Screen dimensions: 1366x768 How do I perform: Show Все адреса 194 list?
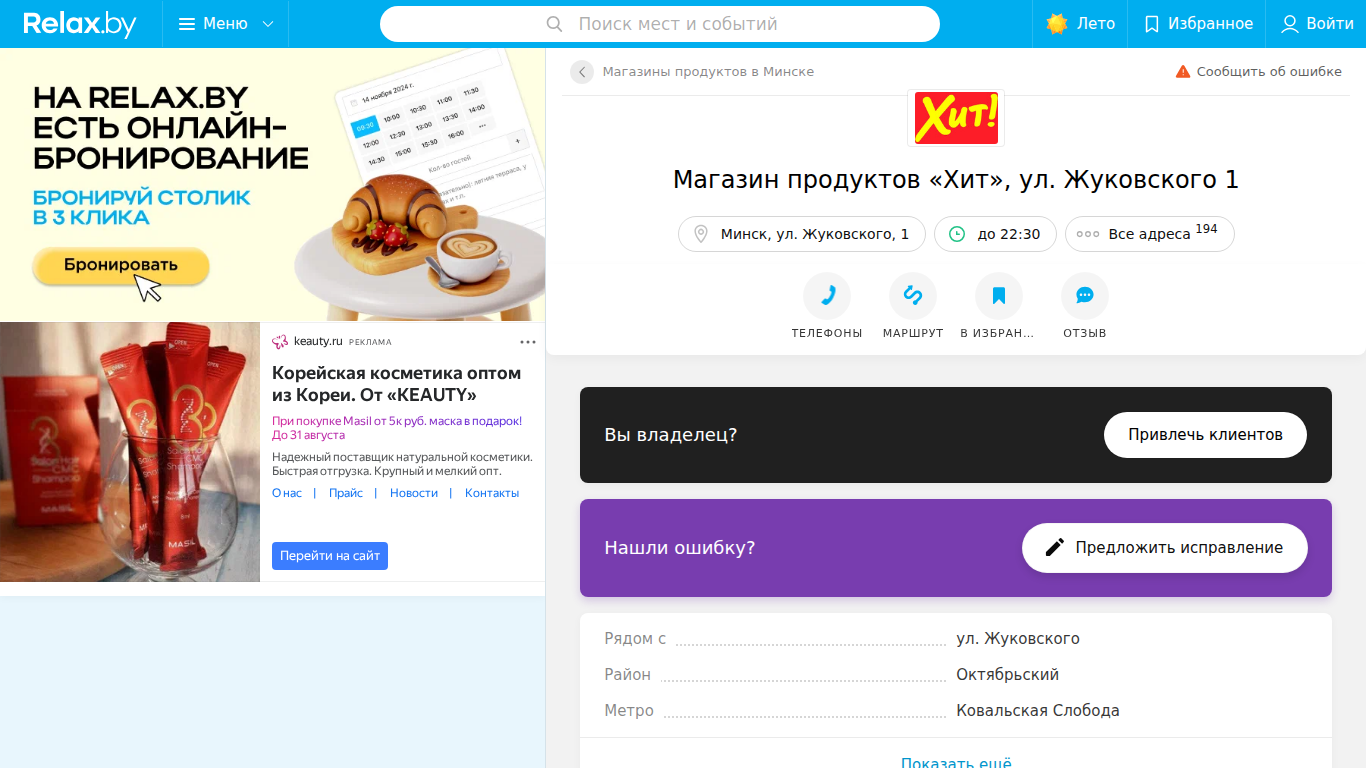(1150, 234)
